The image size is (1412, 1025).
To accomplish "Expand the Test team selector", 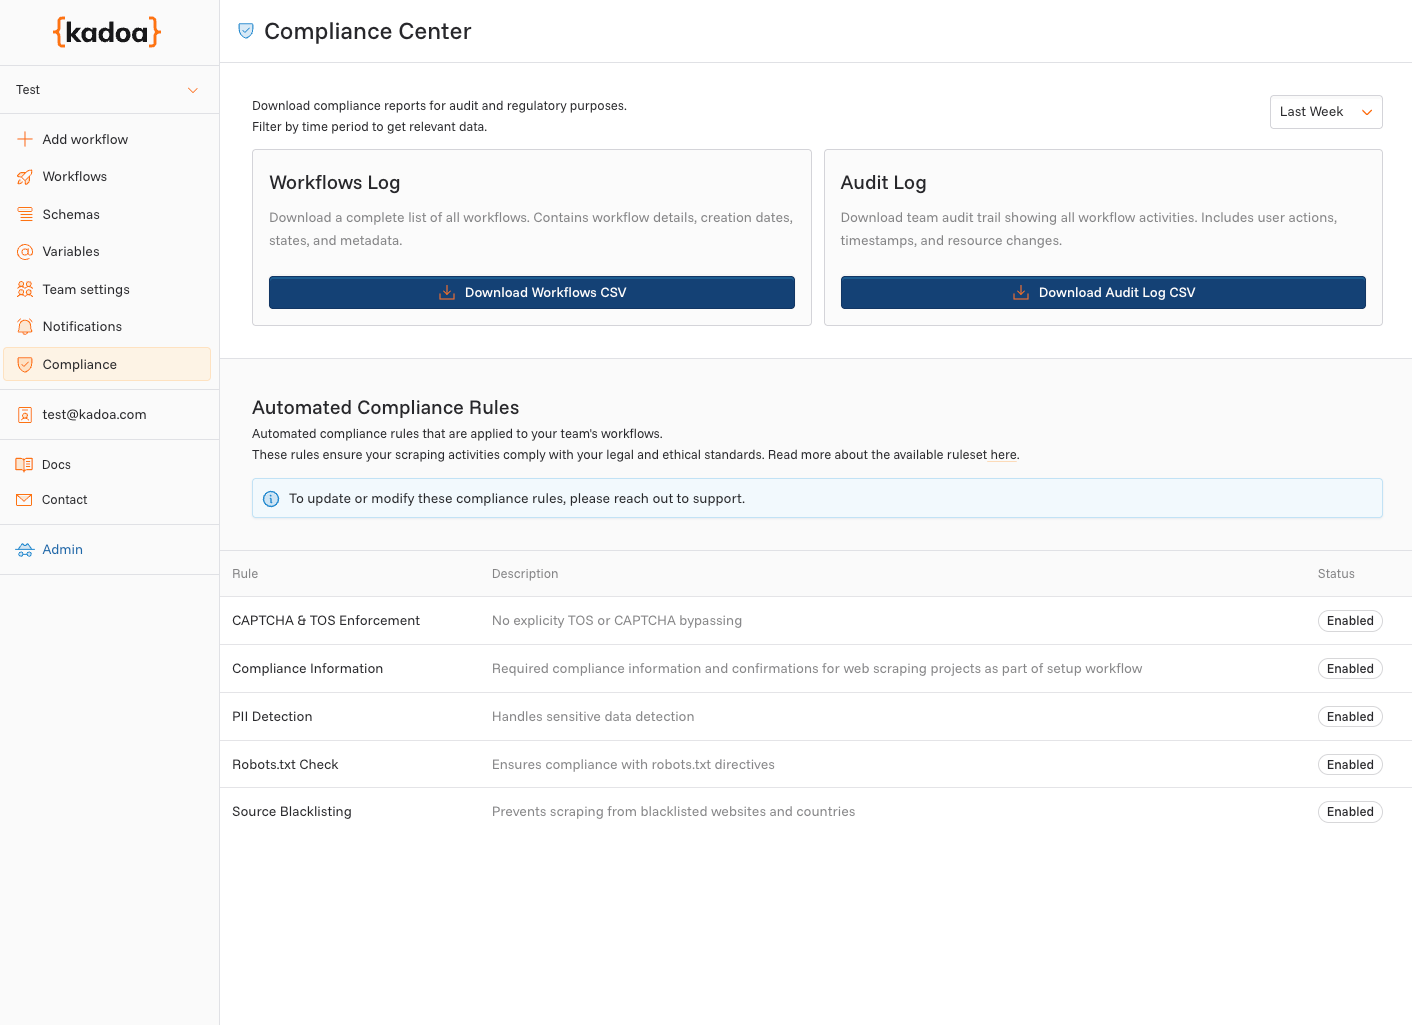I will pyautogui.click(x=108, y=90).
